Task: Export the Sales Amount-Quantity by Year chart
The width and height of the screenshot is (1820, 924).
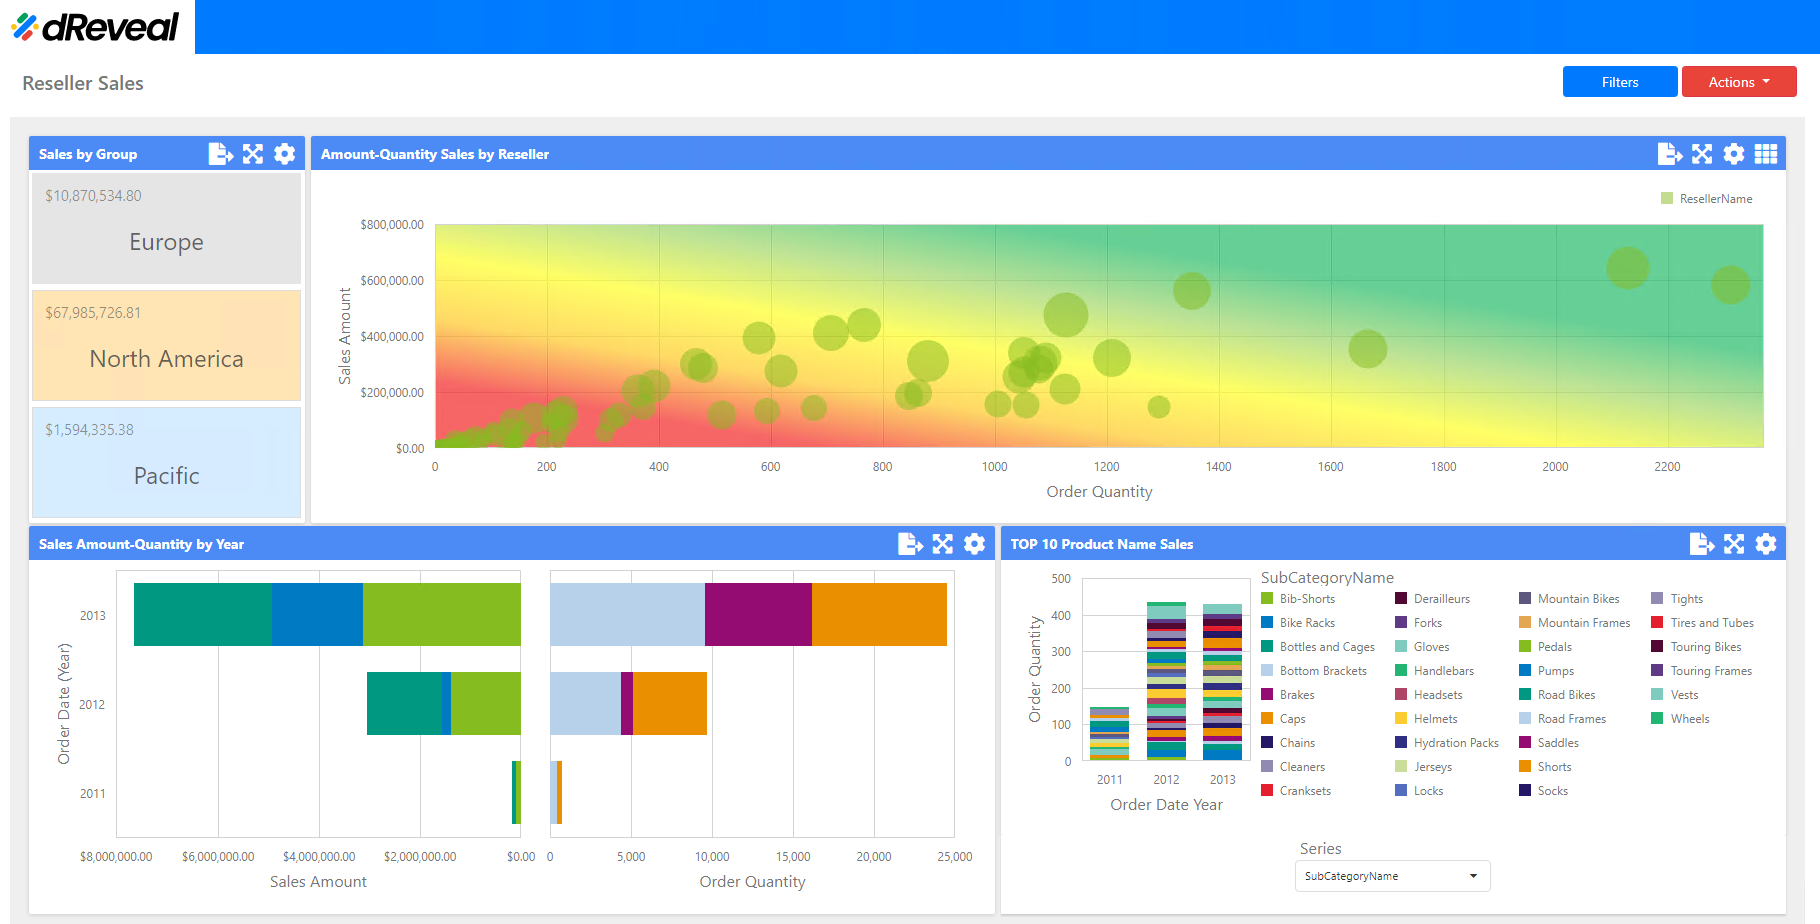Action: pos(911,543)
